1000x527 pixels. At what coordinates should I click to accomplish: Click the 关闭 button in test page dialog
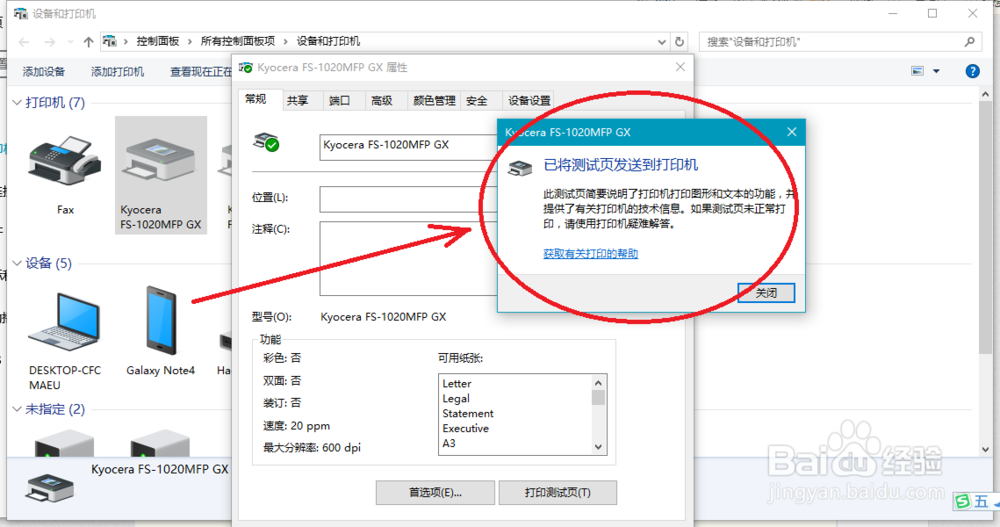[766, 293]
